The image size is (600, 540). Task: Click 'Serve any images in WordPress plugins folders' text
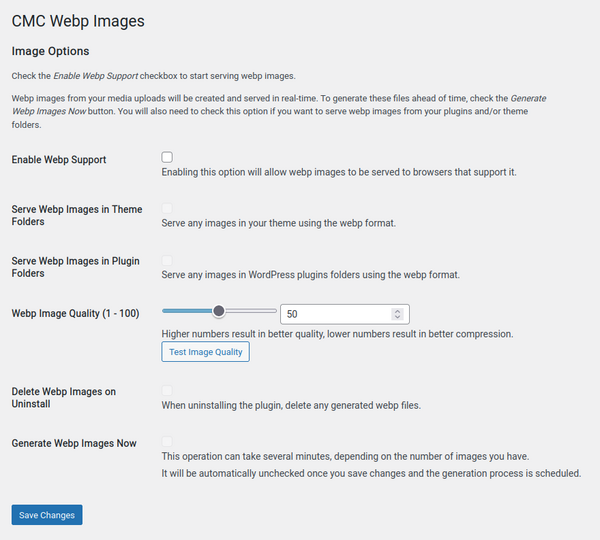[310, 275]
